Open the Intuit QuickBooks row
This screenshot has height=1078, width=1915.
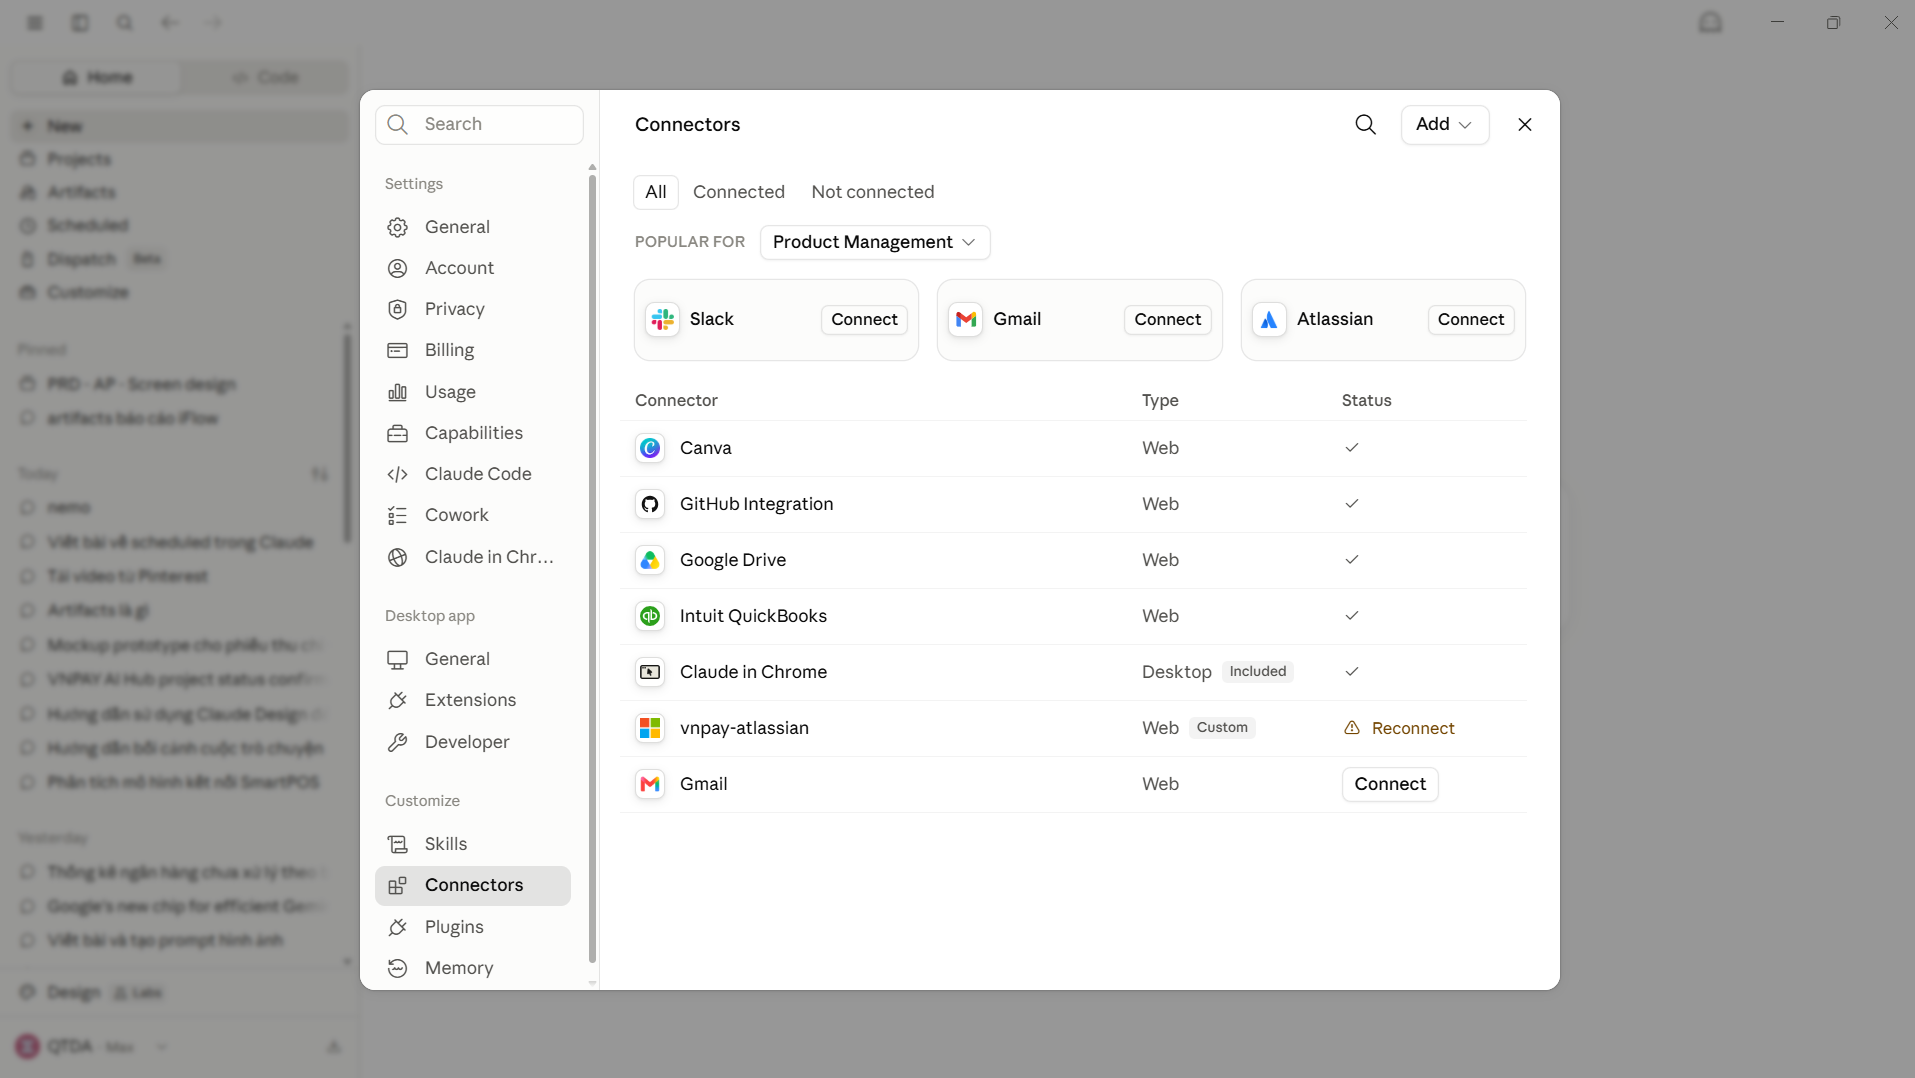pos(1074,616)
